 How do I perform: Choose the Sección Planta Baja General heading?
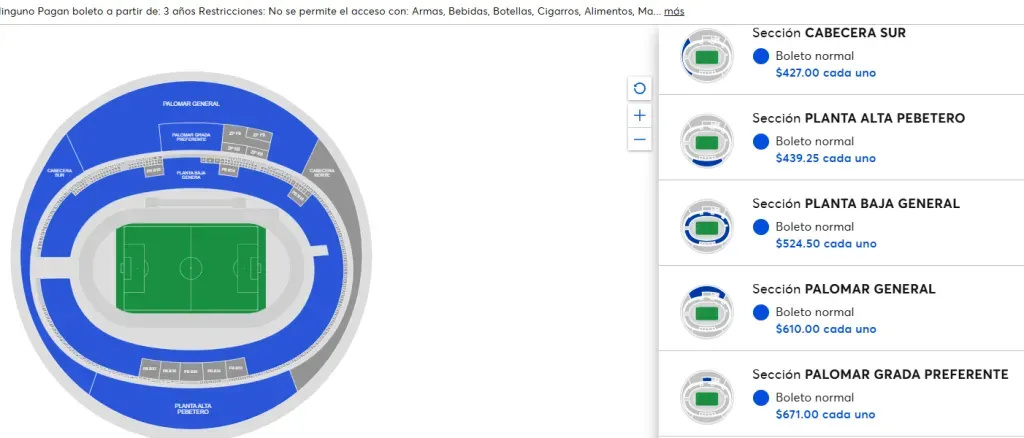pos(855,204)
